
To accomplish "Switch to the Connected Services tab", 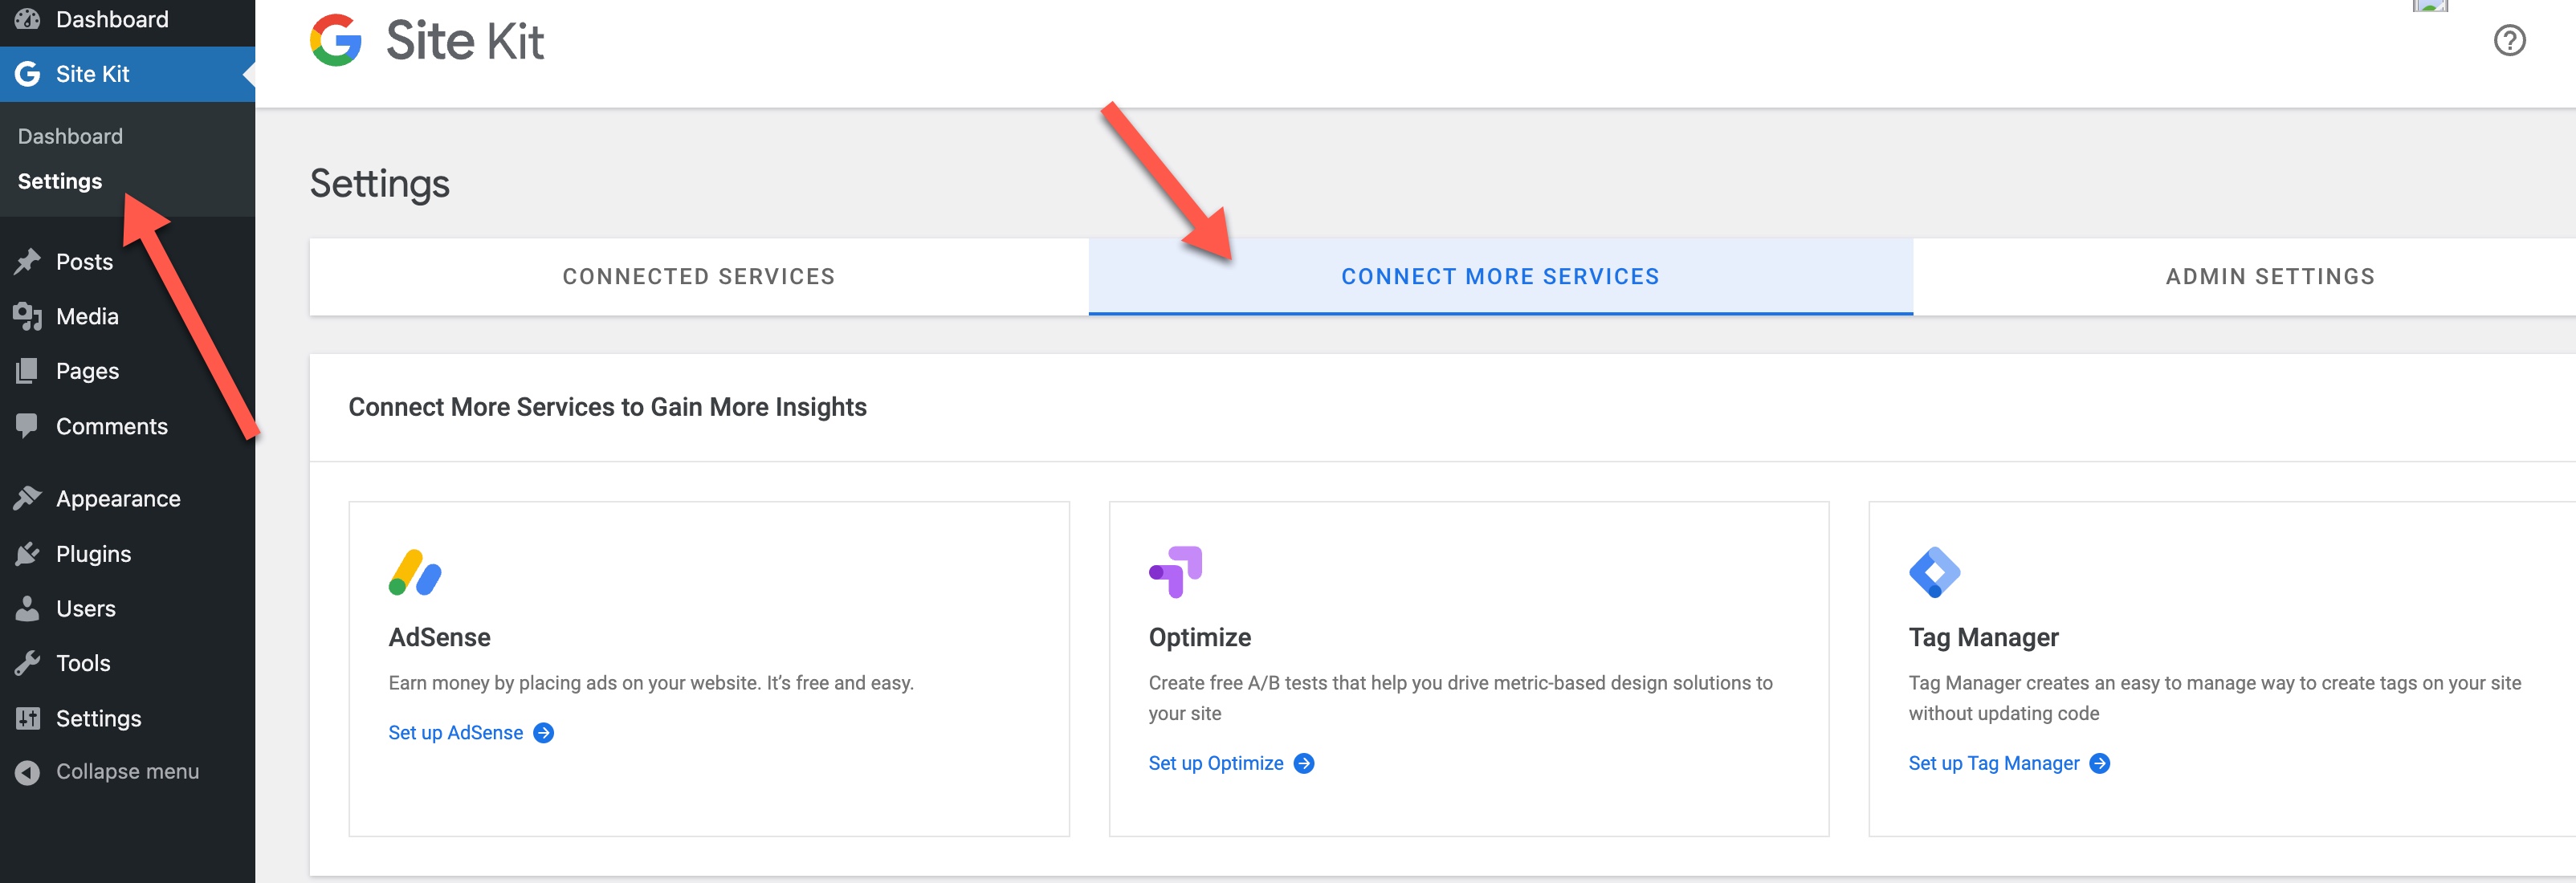I will (699, 277).
